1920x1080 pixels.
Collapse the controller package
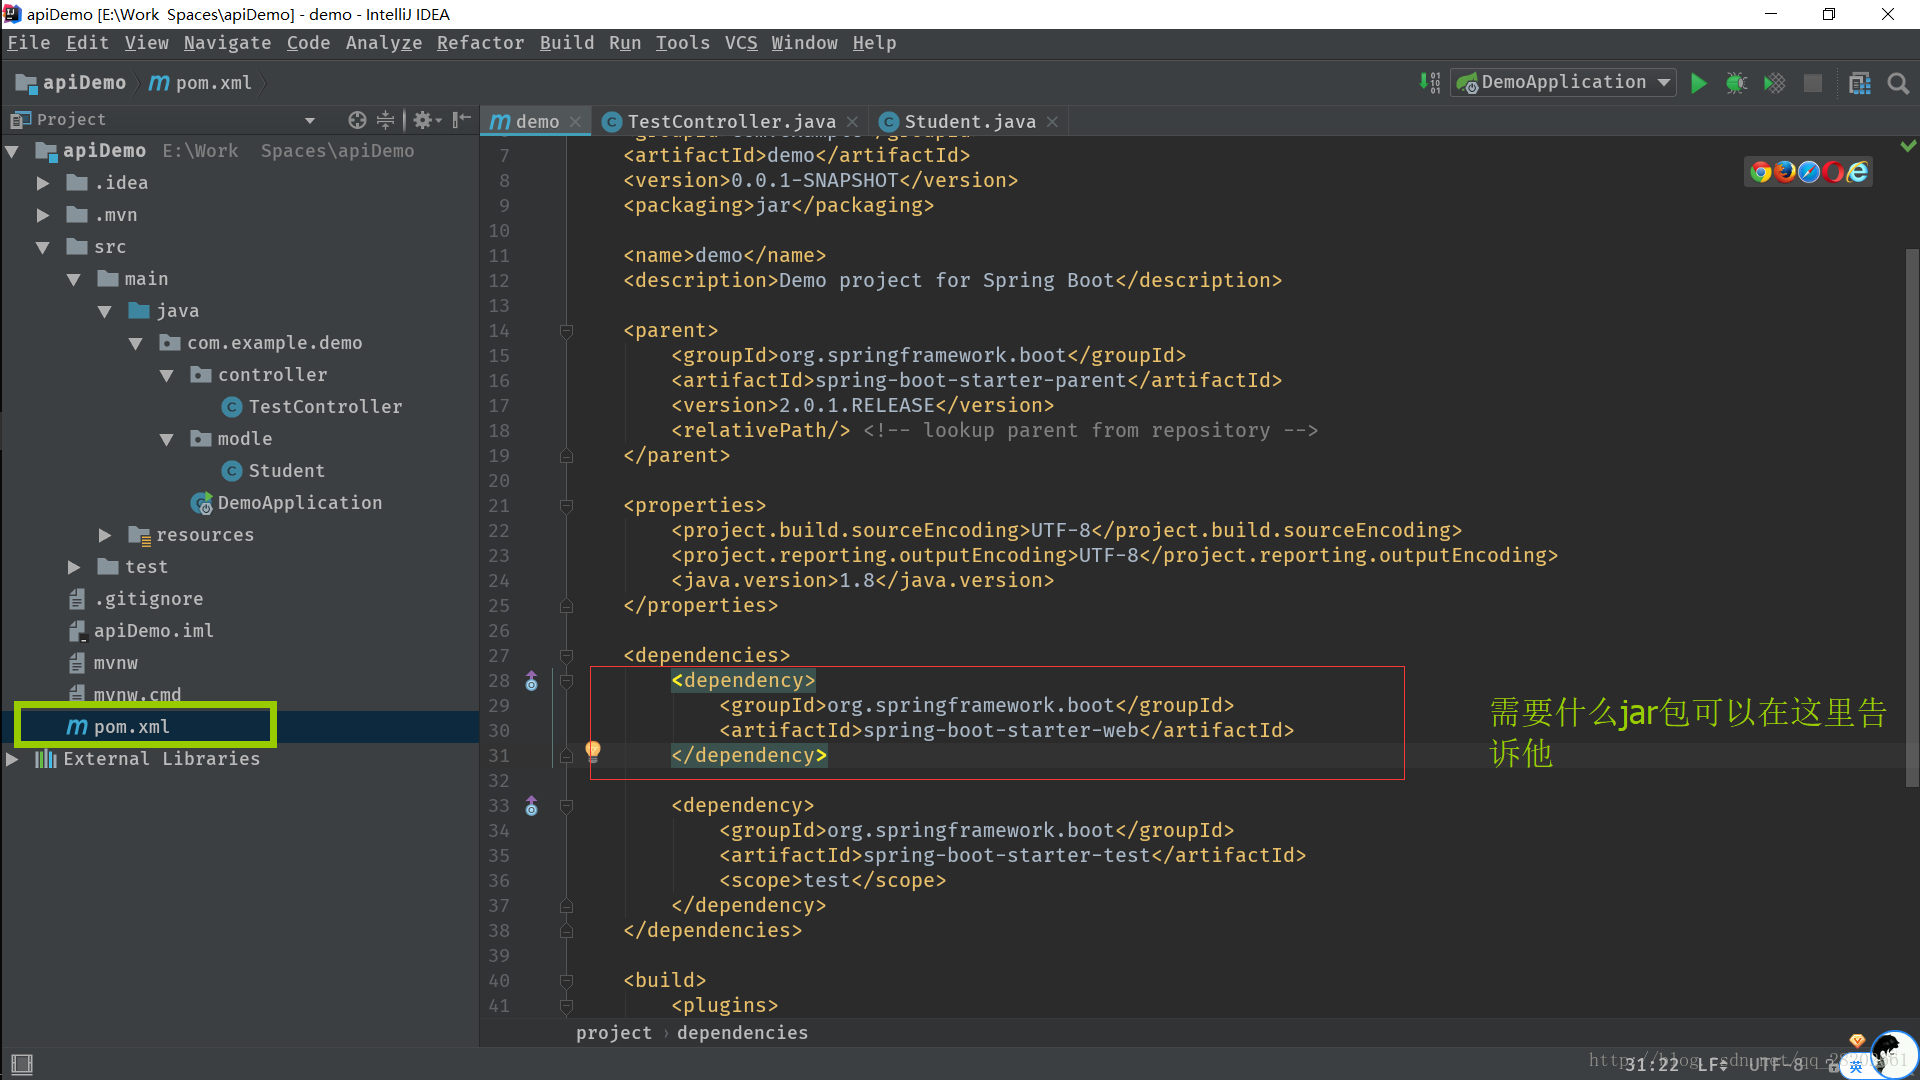point(166,376)
